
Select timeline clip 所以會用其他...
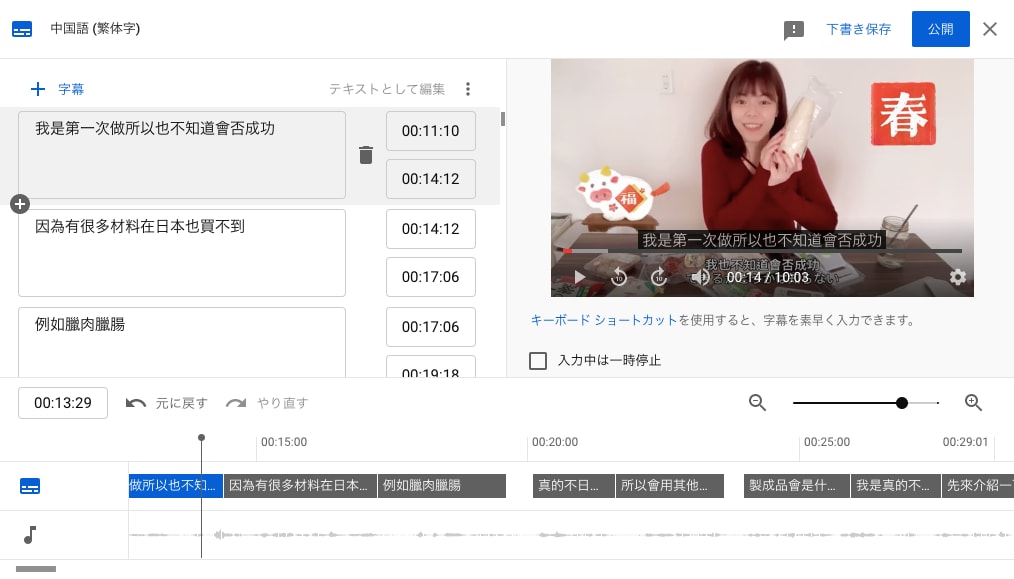pyautogui.click(x=669, y=486)
